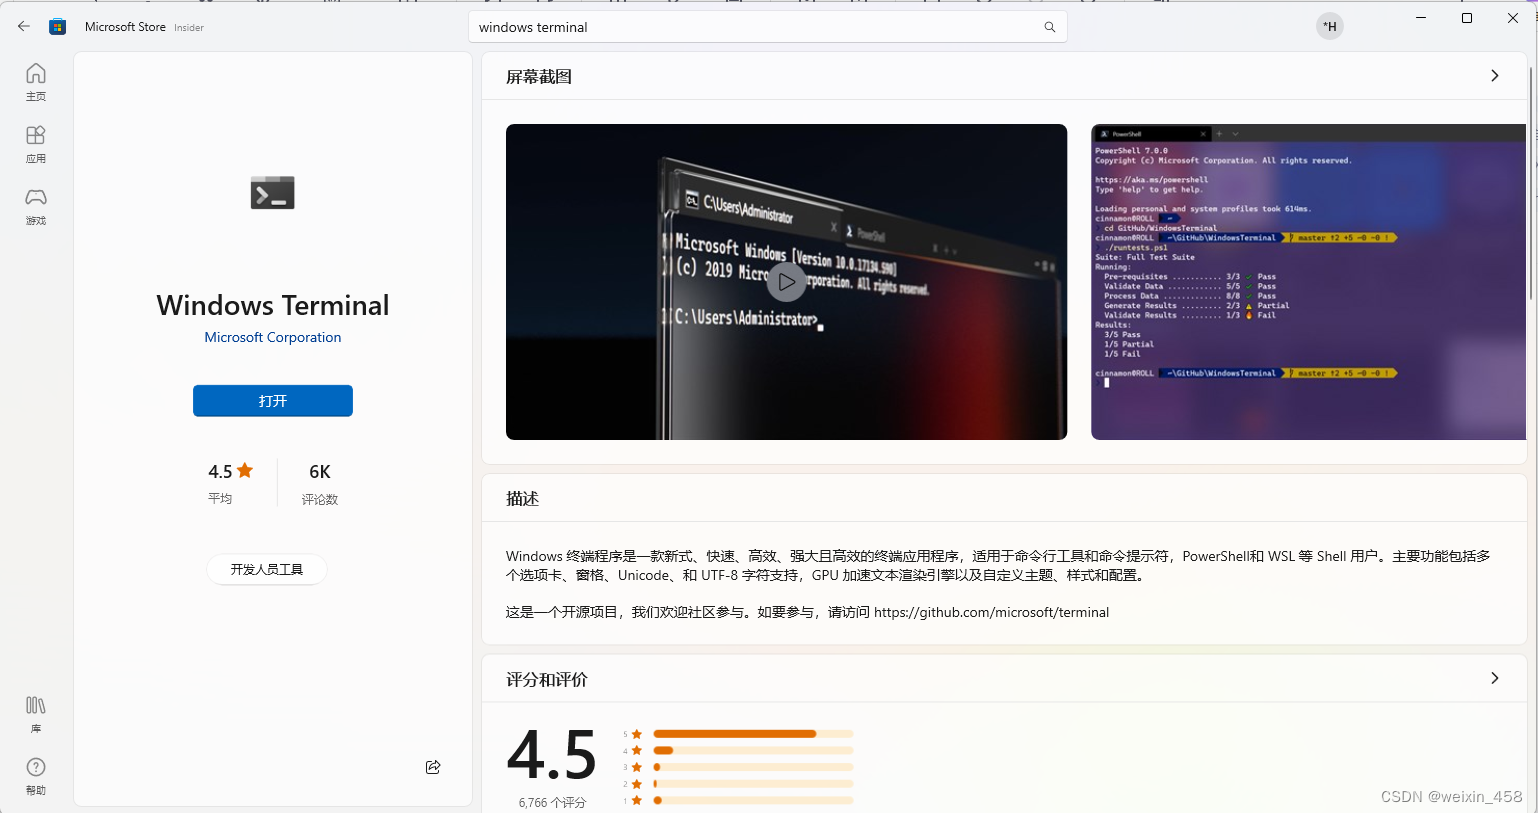Screen dimensions: 1538x813
Task: Open the Microsoft Corporation publisher link
Action: [x=272, y=337]
